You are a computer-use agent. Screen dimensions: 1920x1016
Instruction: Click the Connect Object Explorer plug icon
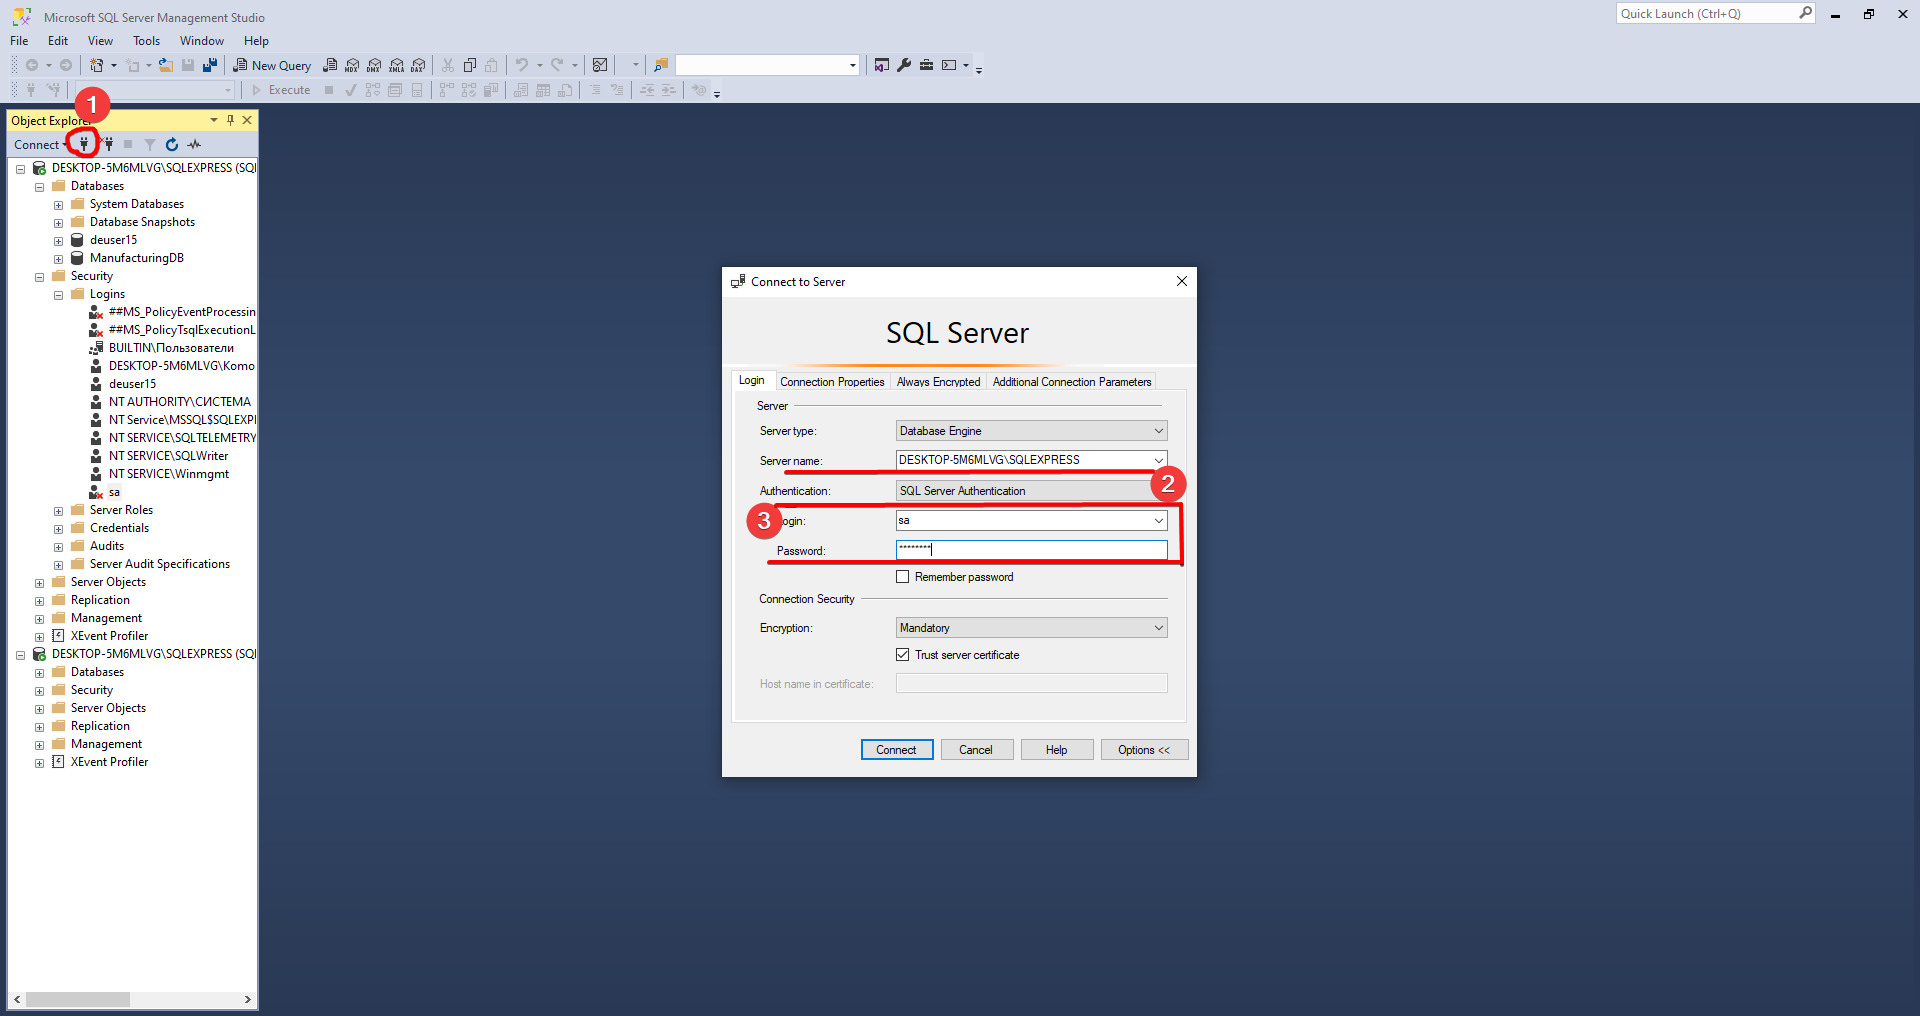[85, 144]
